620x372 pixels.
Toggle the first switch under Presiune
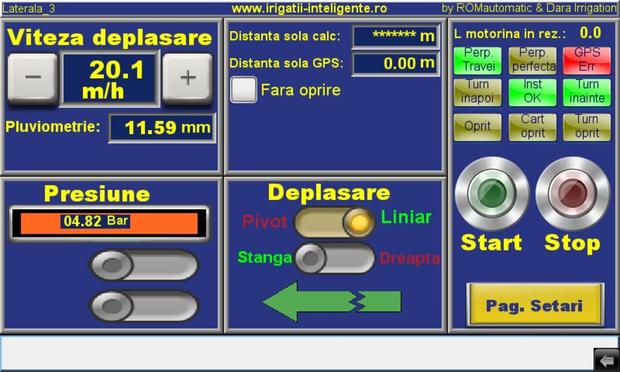pyautogui.click(x=144, y=264)
